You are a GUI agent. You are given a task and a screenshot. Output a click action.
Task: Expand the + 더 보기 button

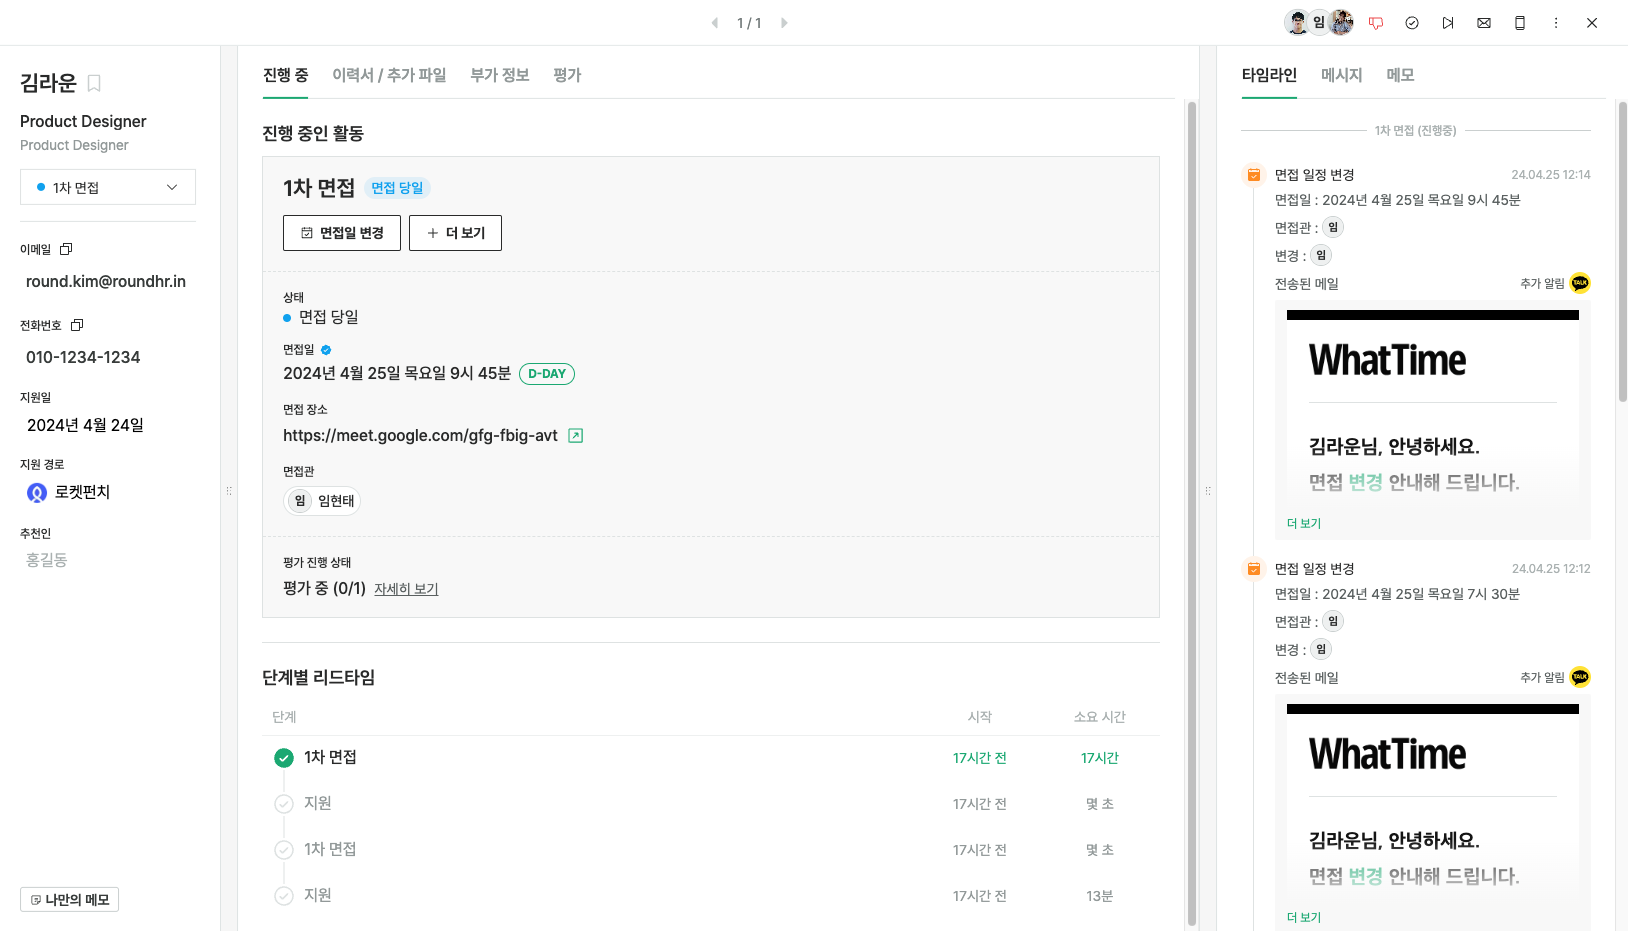[455, 233]
